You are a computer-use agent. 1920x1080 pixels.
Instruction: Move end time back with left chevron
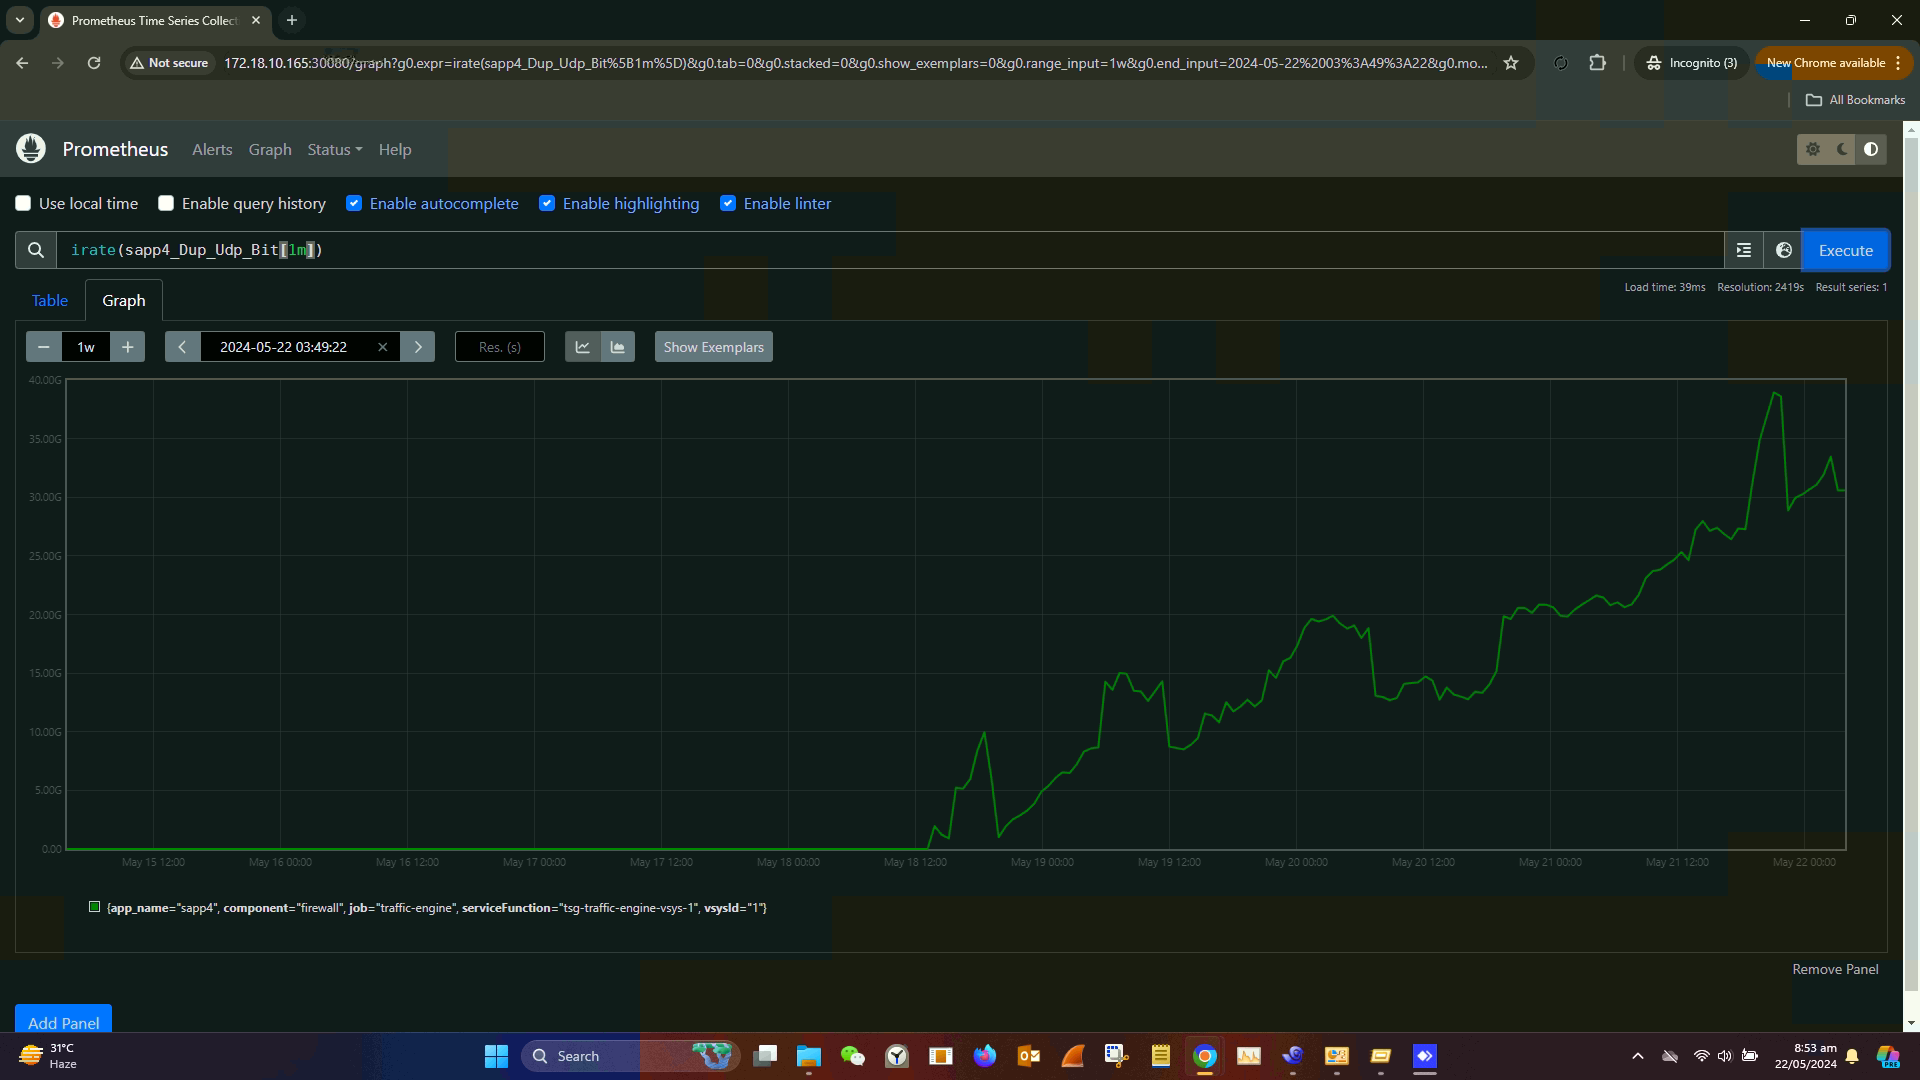click(182, 347)
